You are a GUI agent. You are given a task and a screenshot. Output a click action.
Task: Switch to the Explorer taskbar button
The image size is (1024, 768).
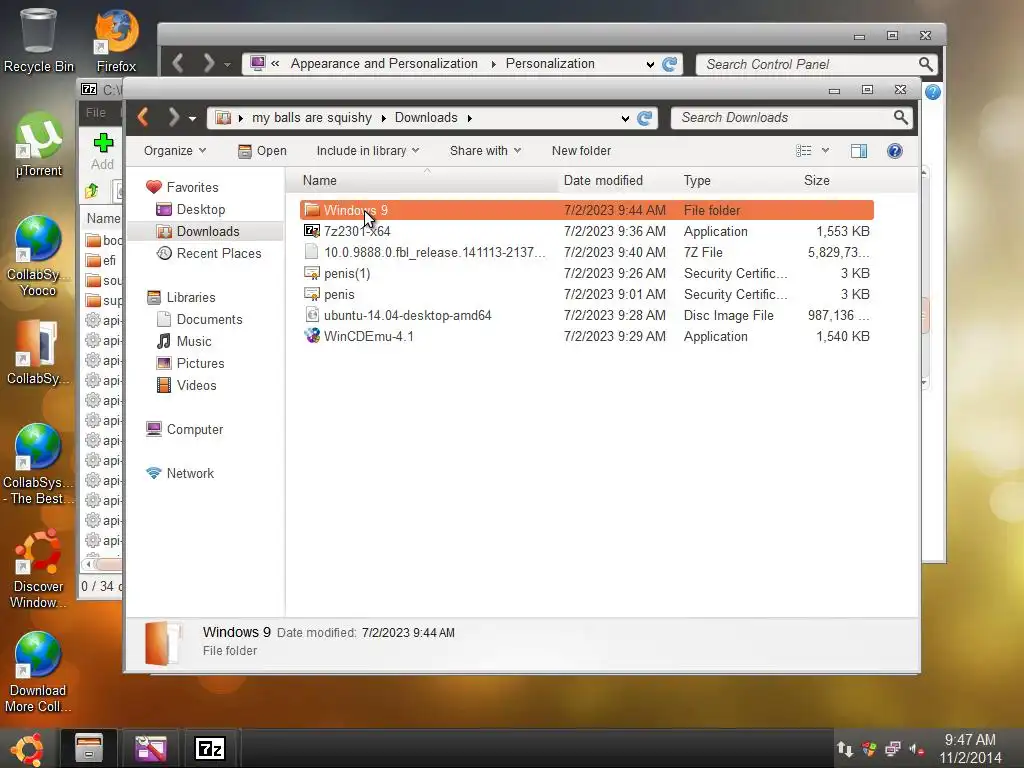click(89, 748)
